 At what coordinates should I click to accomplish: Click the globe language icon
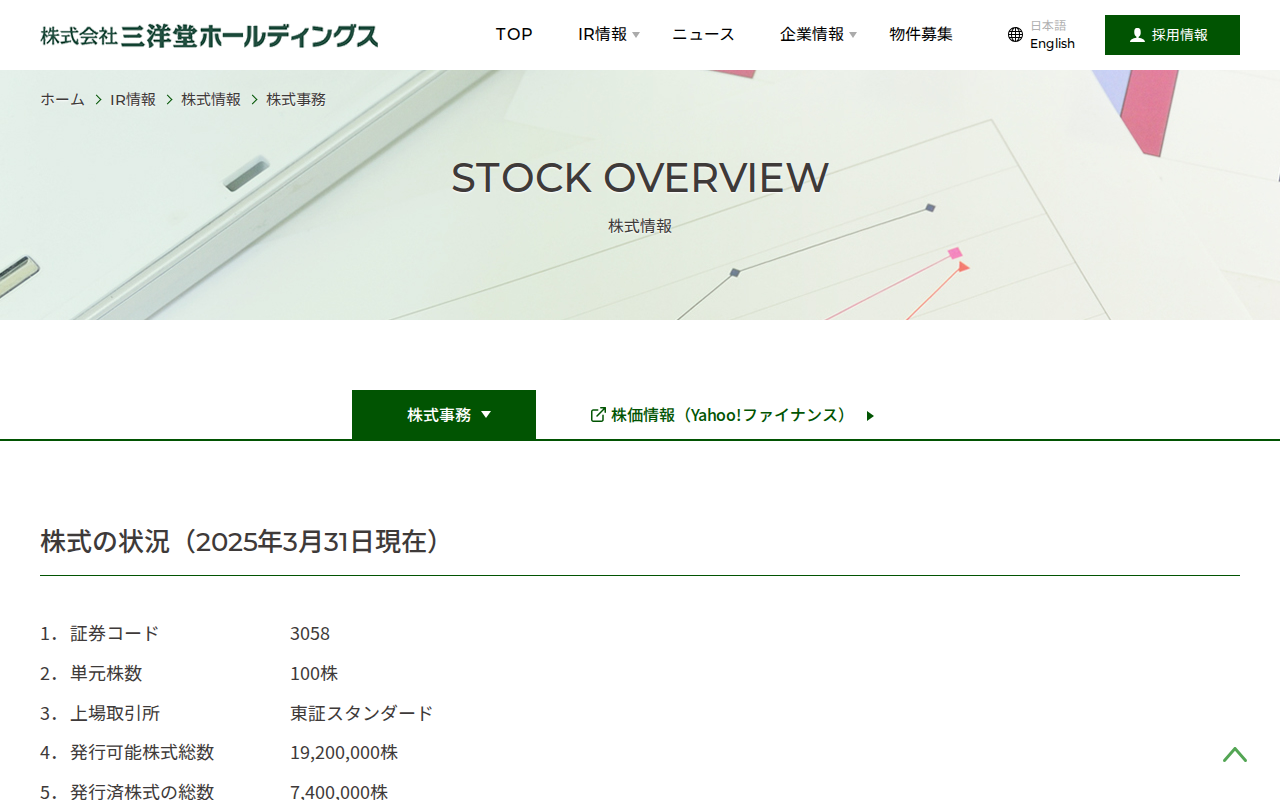coord(1015,35)
